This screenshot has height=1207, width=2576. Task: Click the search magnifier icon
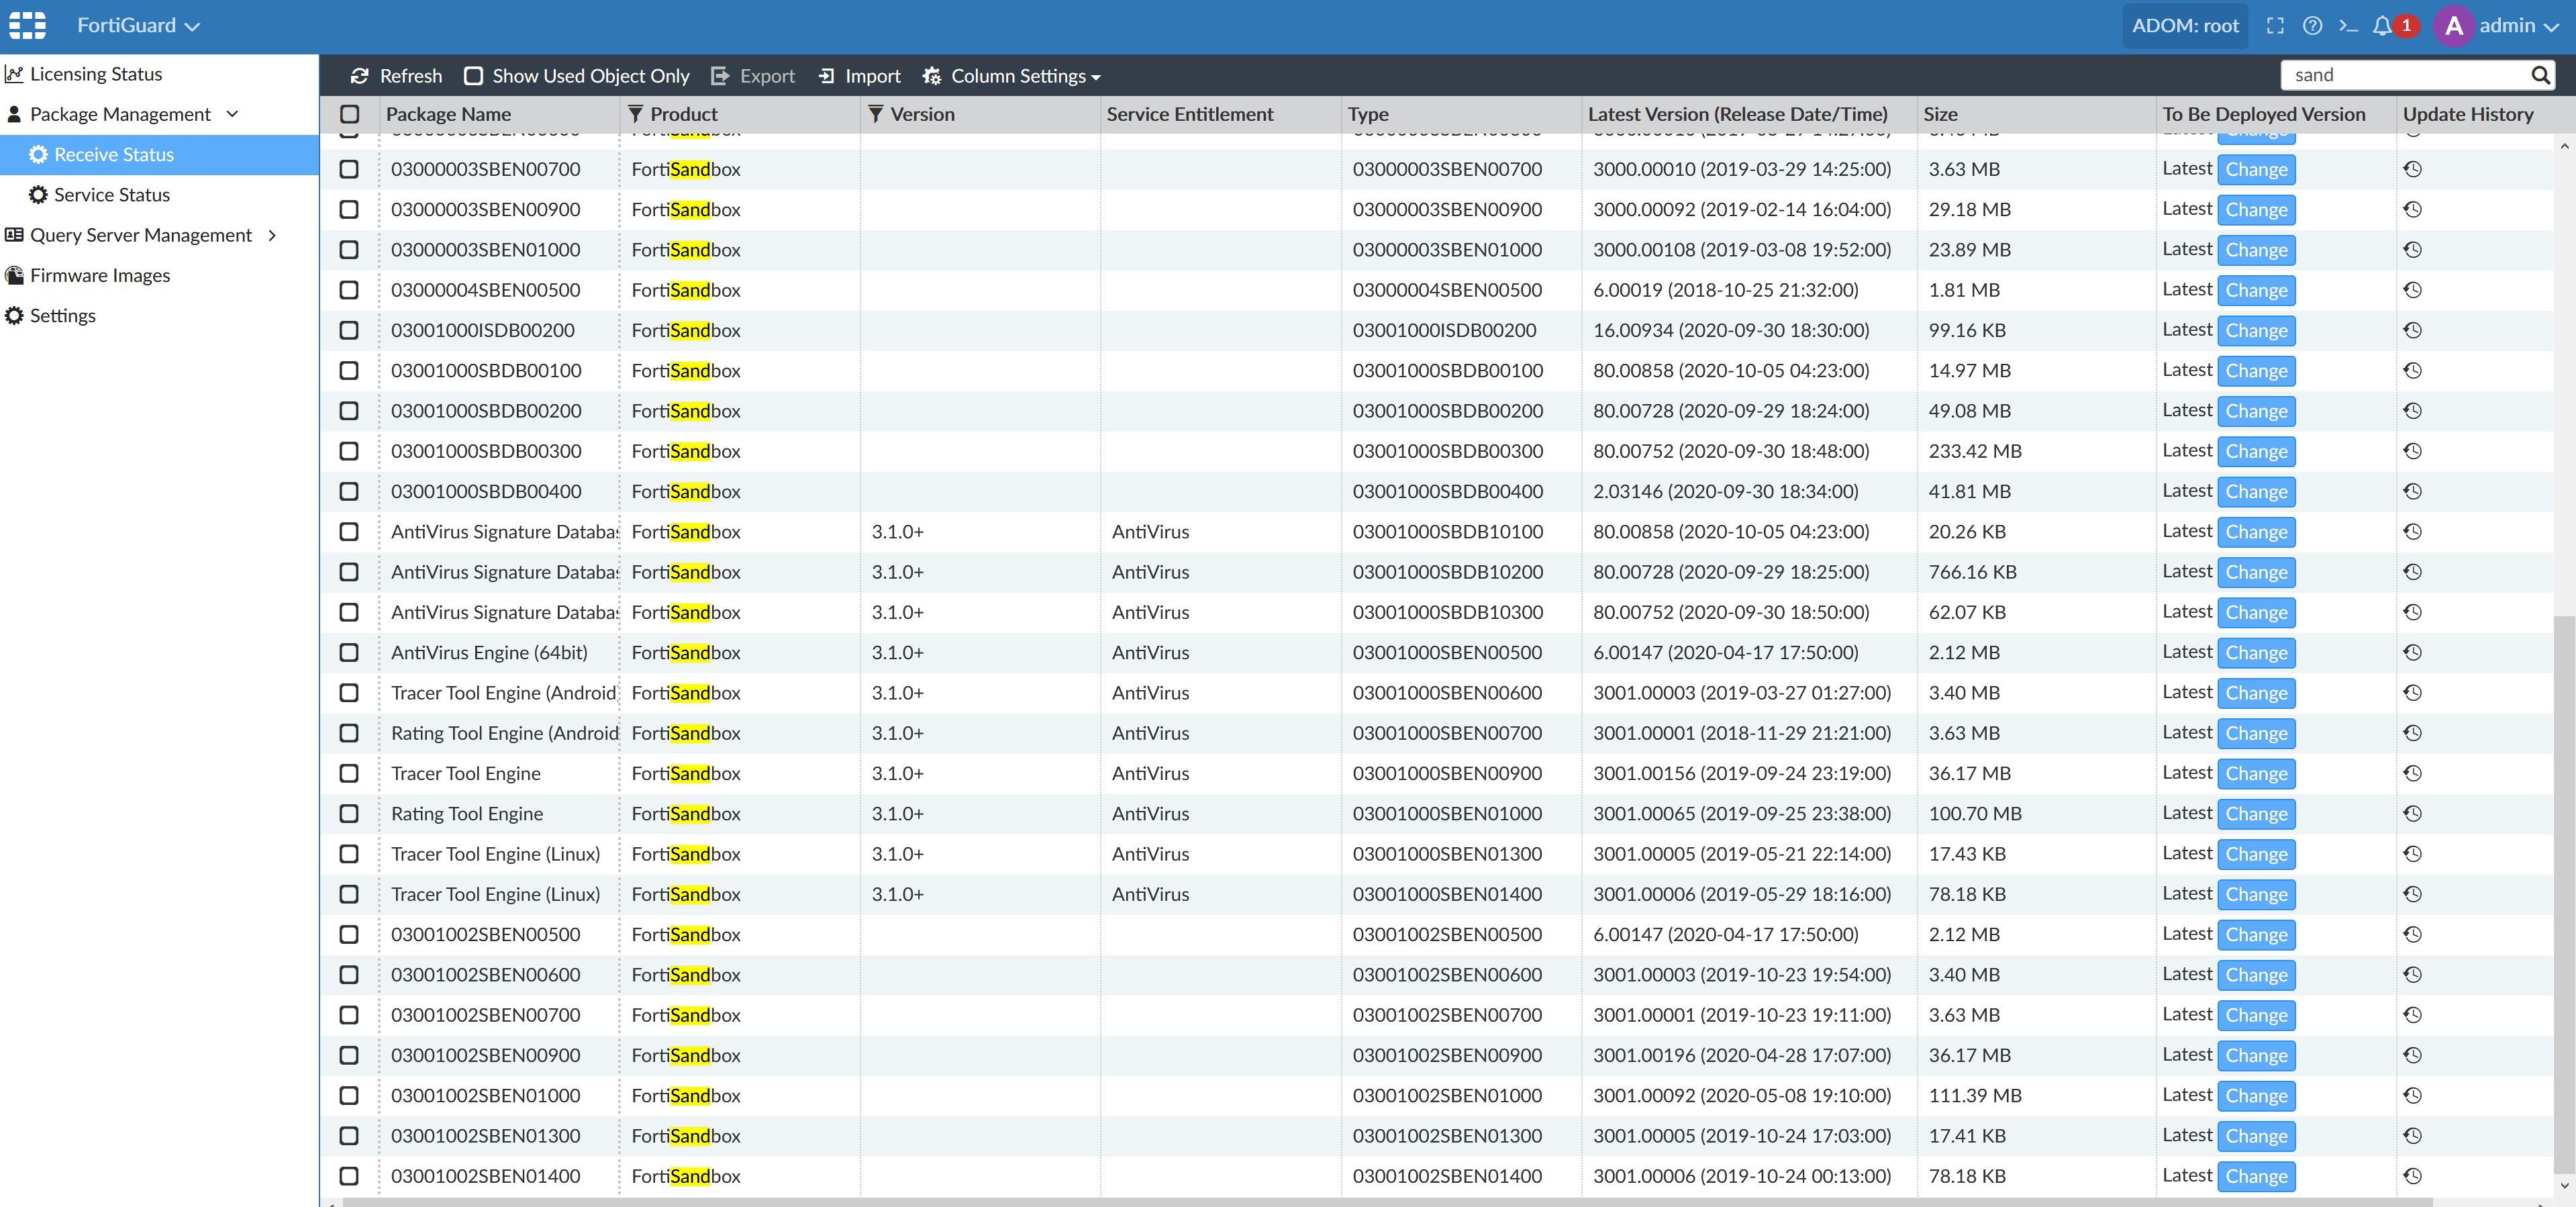(2540, 75)
